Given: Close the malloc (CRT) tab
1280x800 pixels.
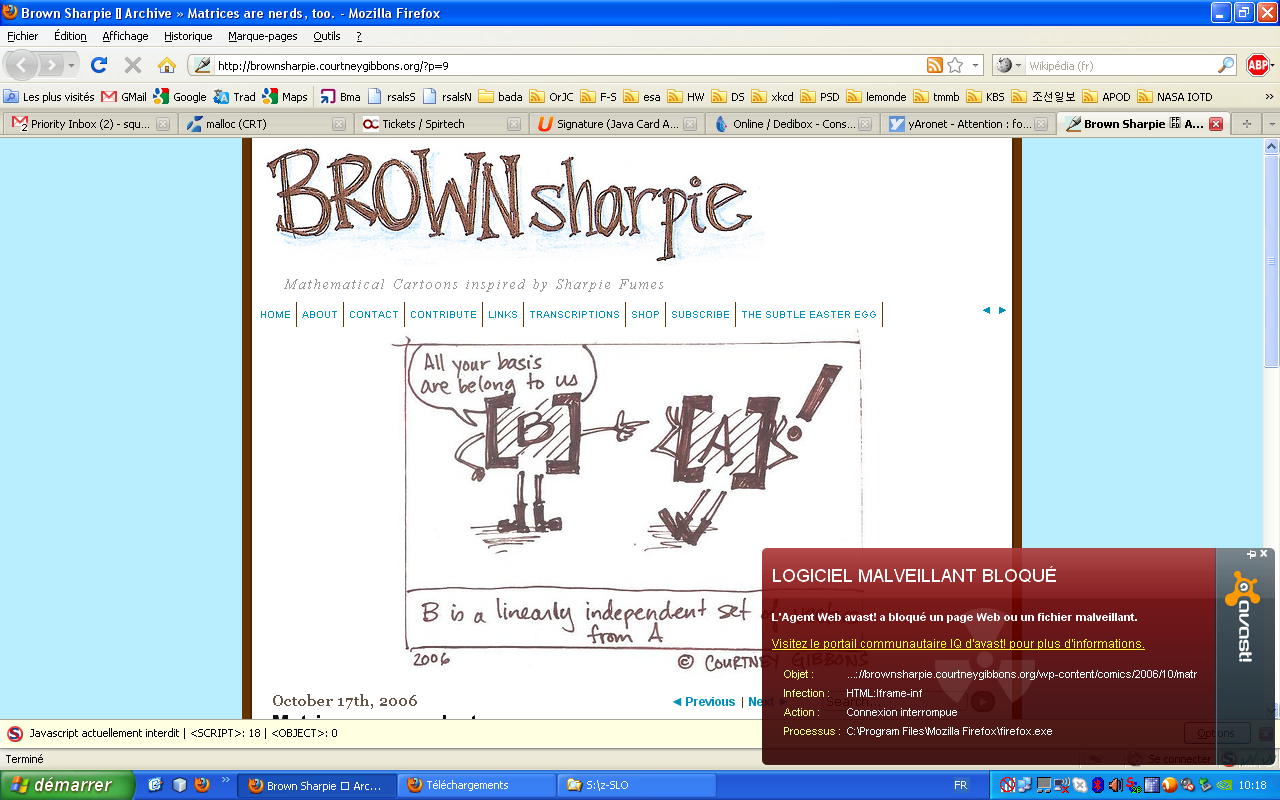Looking at the screenshot, I should click(338, 124).
